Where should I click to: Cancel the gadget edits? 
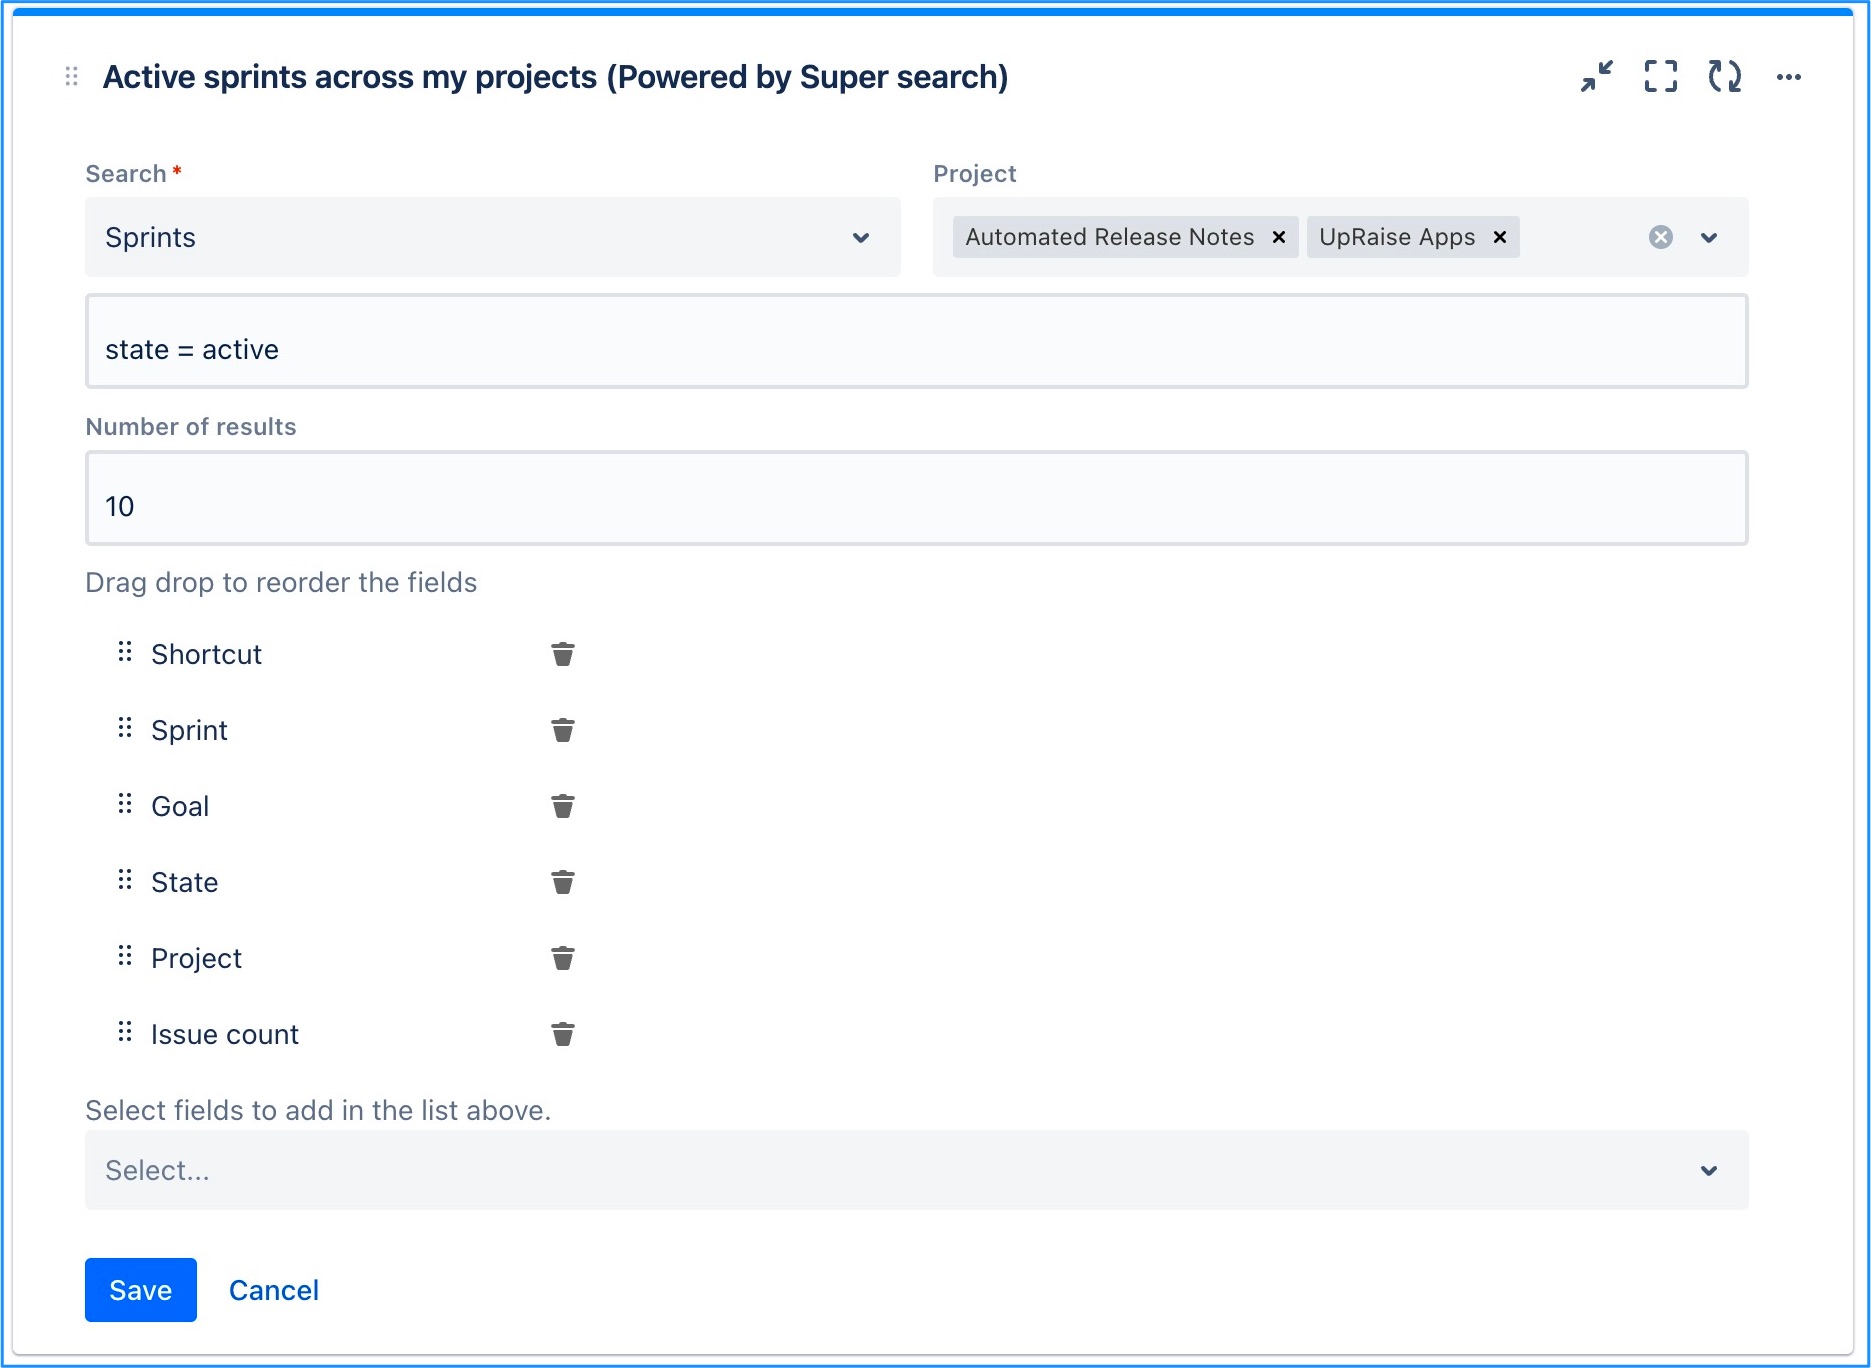pyautogui.click(x=274, y=1290)
